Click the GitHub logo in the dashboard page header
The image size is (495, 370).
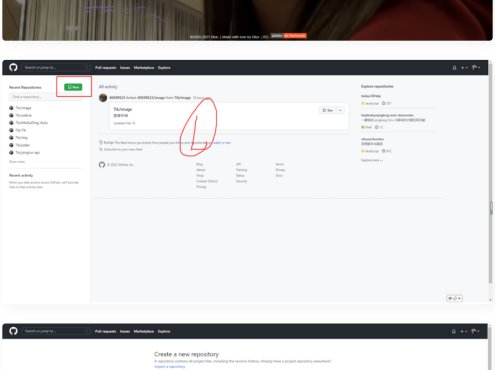pos(13,67)
